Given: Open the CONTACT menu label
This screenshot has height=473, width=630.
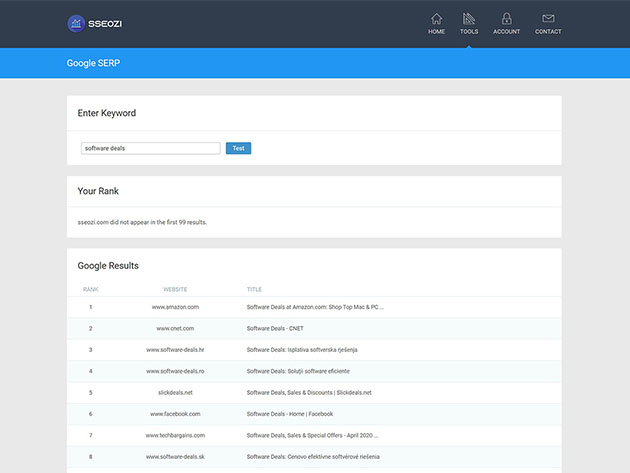Looking at the screenshot, I should (548, 32).
